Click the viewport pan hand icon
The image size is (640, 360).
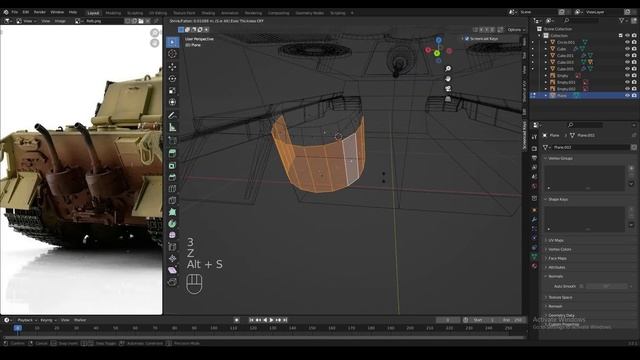pos(448,78)
